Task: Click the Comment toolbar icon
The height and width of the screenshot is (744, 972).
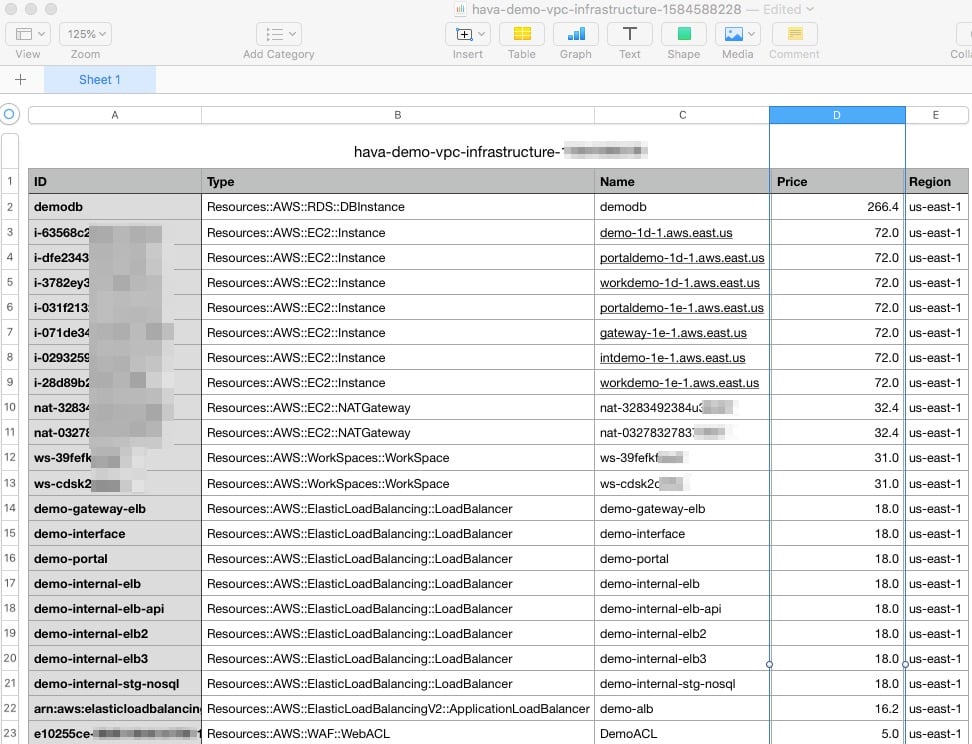Action: (x=794, y=34)
